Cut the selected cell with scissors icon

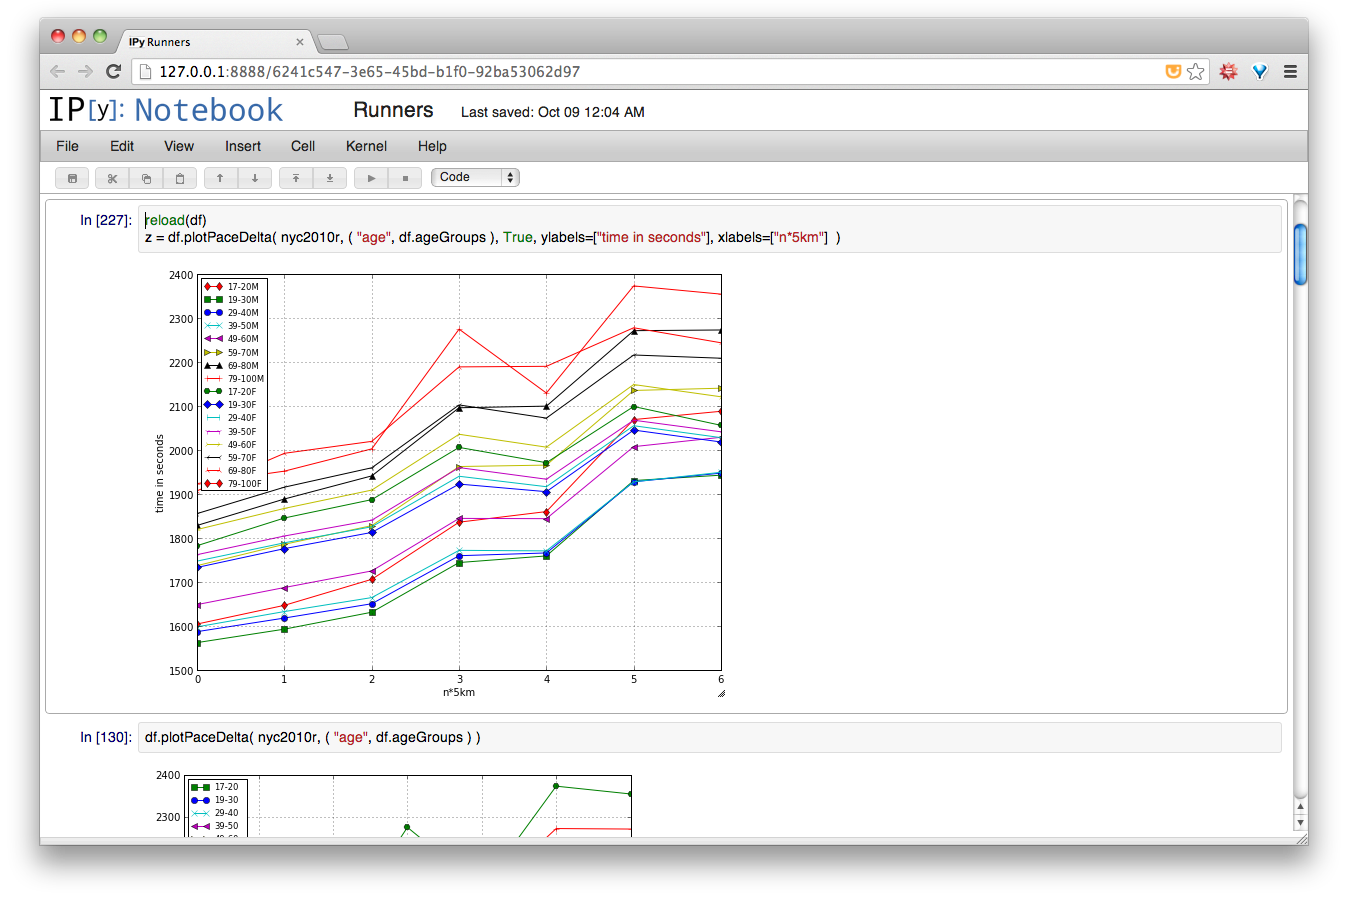point(112,178)
